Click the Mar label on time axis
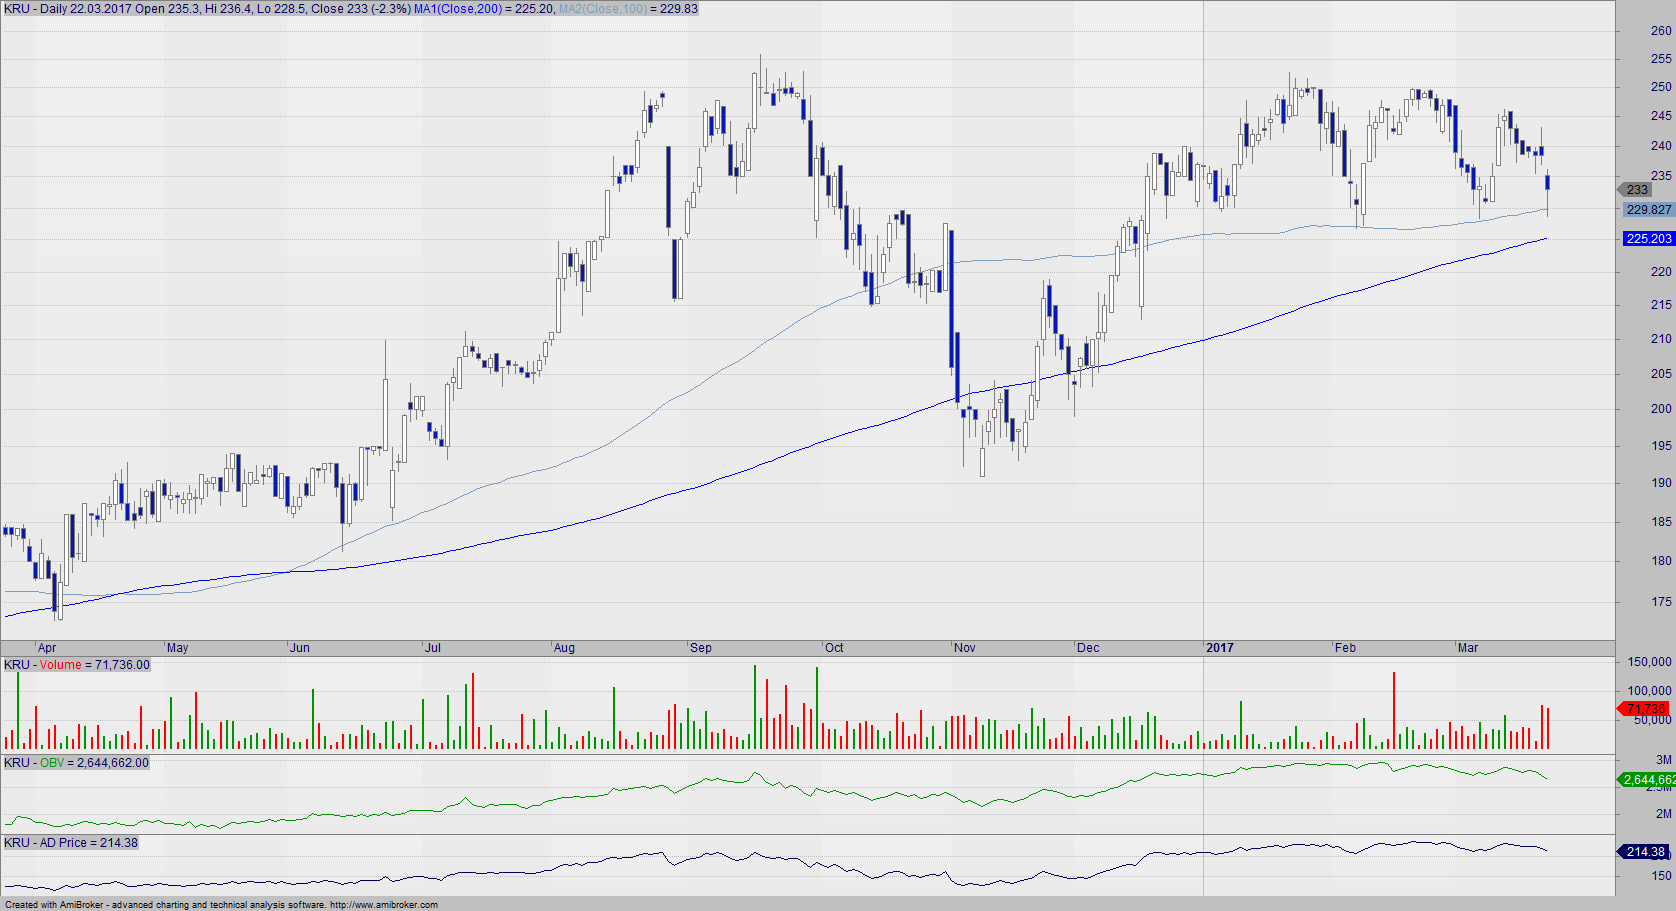Viewport: 1676px width, 911px height. point(1468,648)
